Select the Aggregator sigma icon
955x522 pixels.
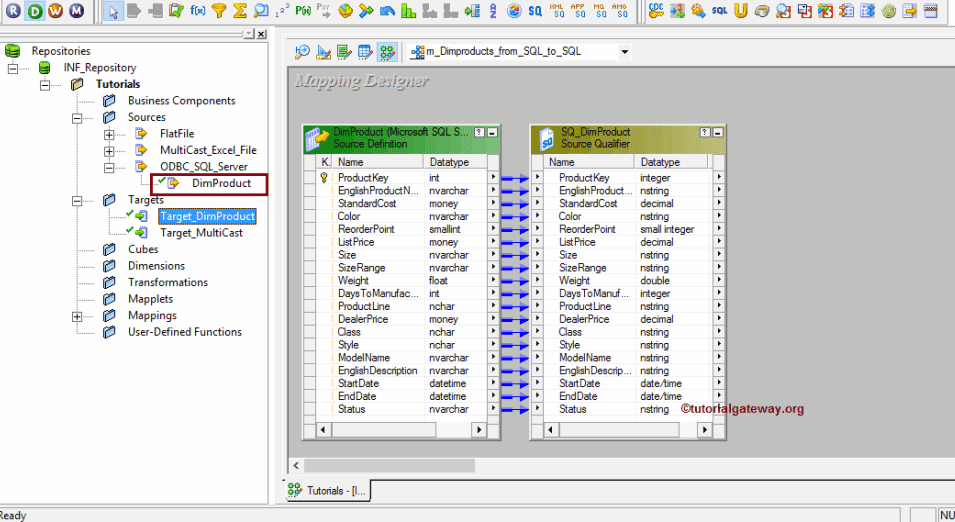[x=240, y=11]
